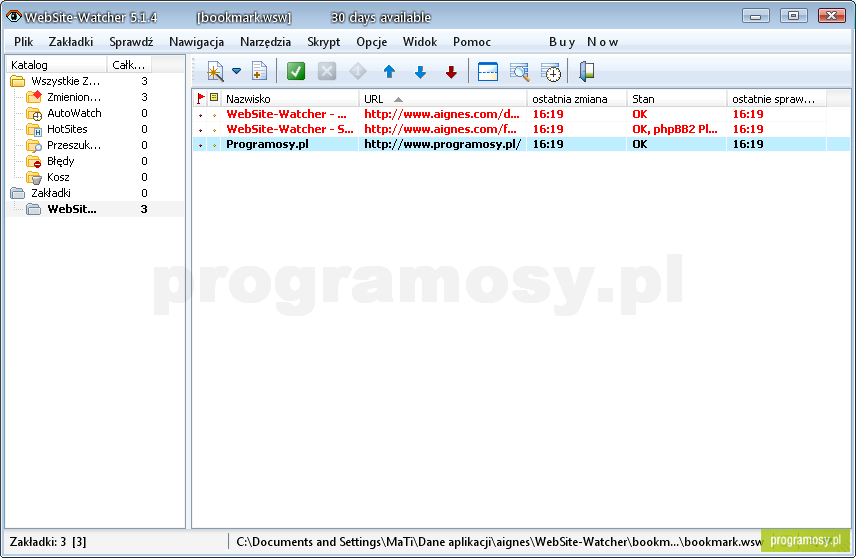Sort by the ostatnie spraw... column
Screen dimensions: 856x558
coord(777,99)
